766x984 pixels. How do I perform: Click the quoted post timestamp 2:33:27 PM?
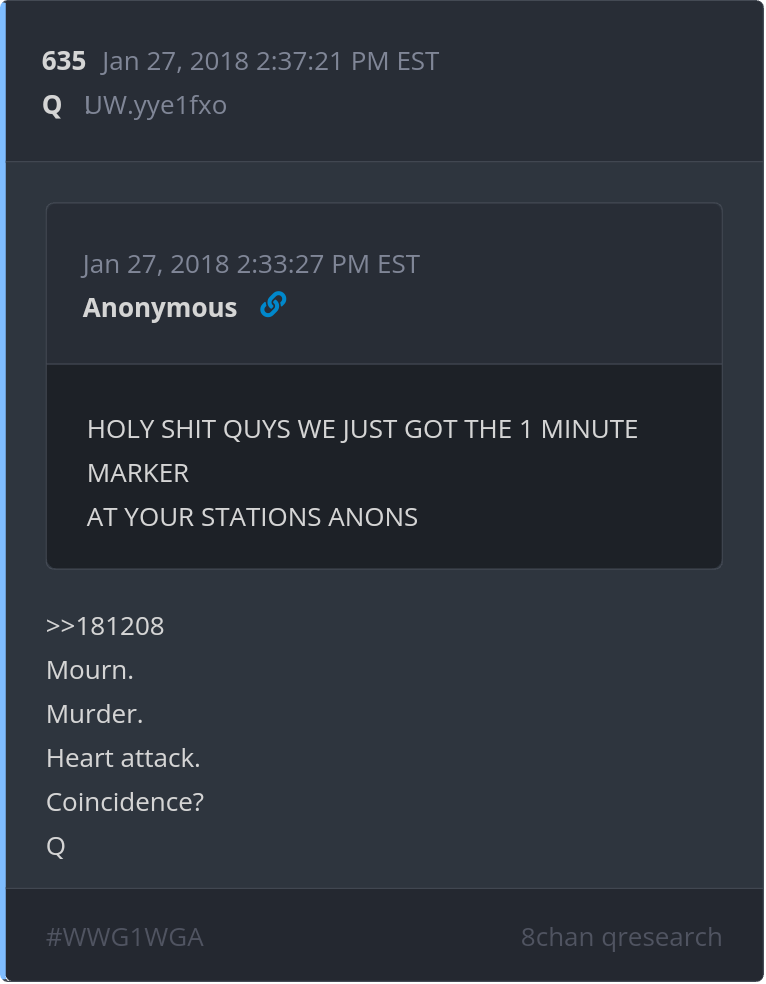coord(251,264)
